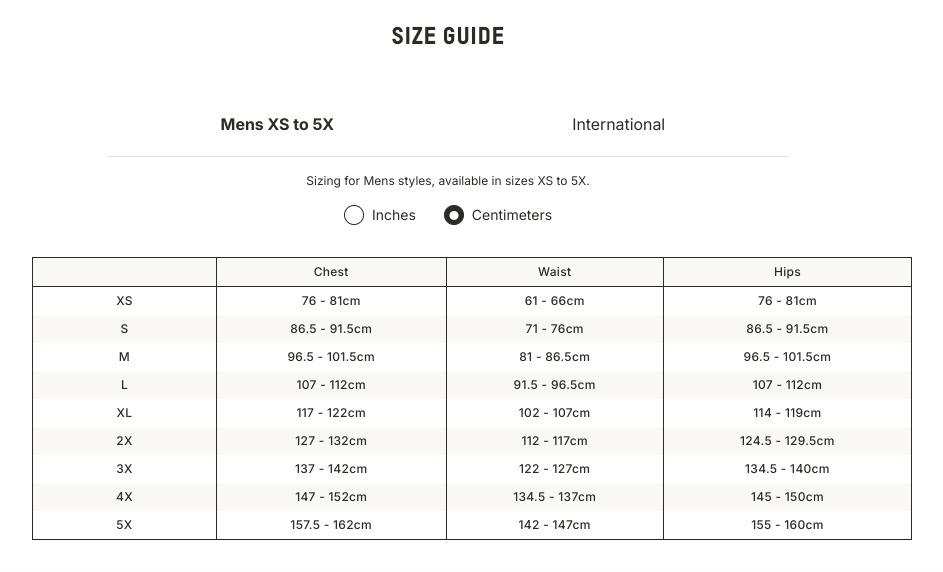Switch to the Mens XS to 5X tab
Image resolution: width=943 pixels, height=572 pixels.
coord(277,125)
